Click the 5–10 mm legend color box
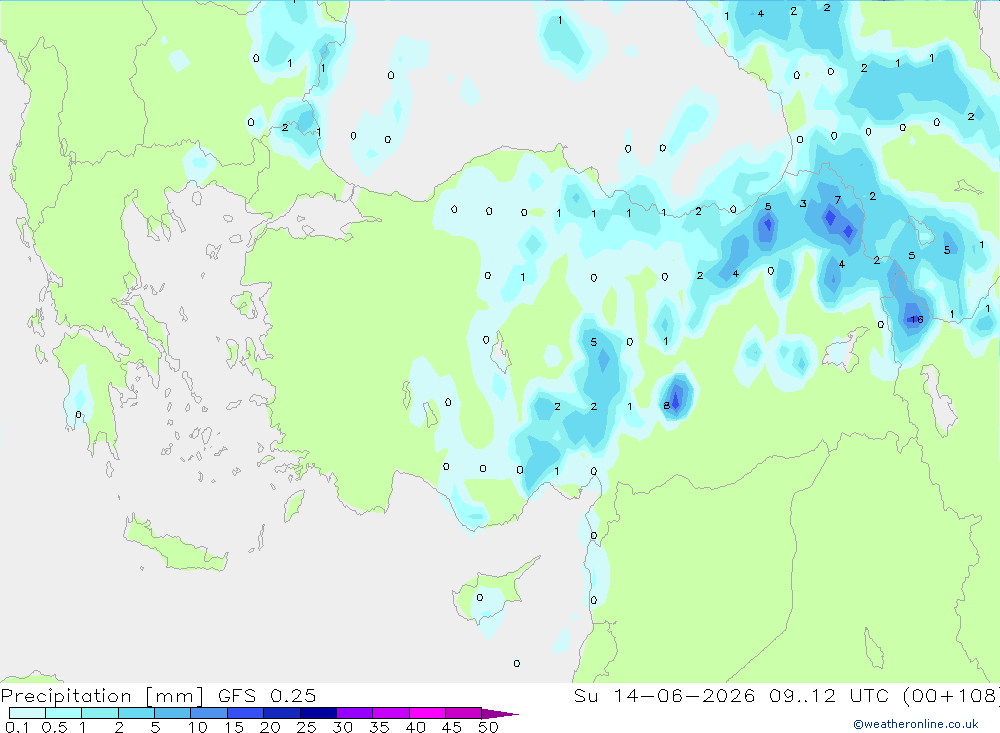1000x733 pixels. pyautogui.click(x=173, y=713)
